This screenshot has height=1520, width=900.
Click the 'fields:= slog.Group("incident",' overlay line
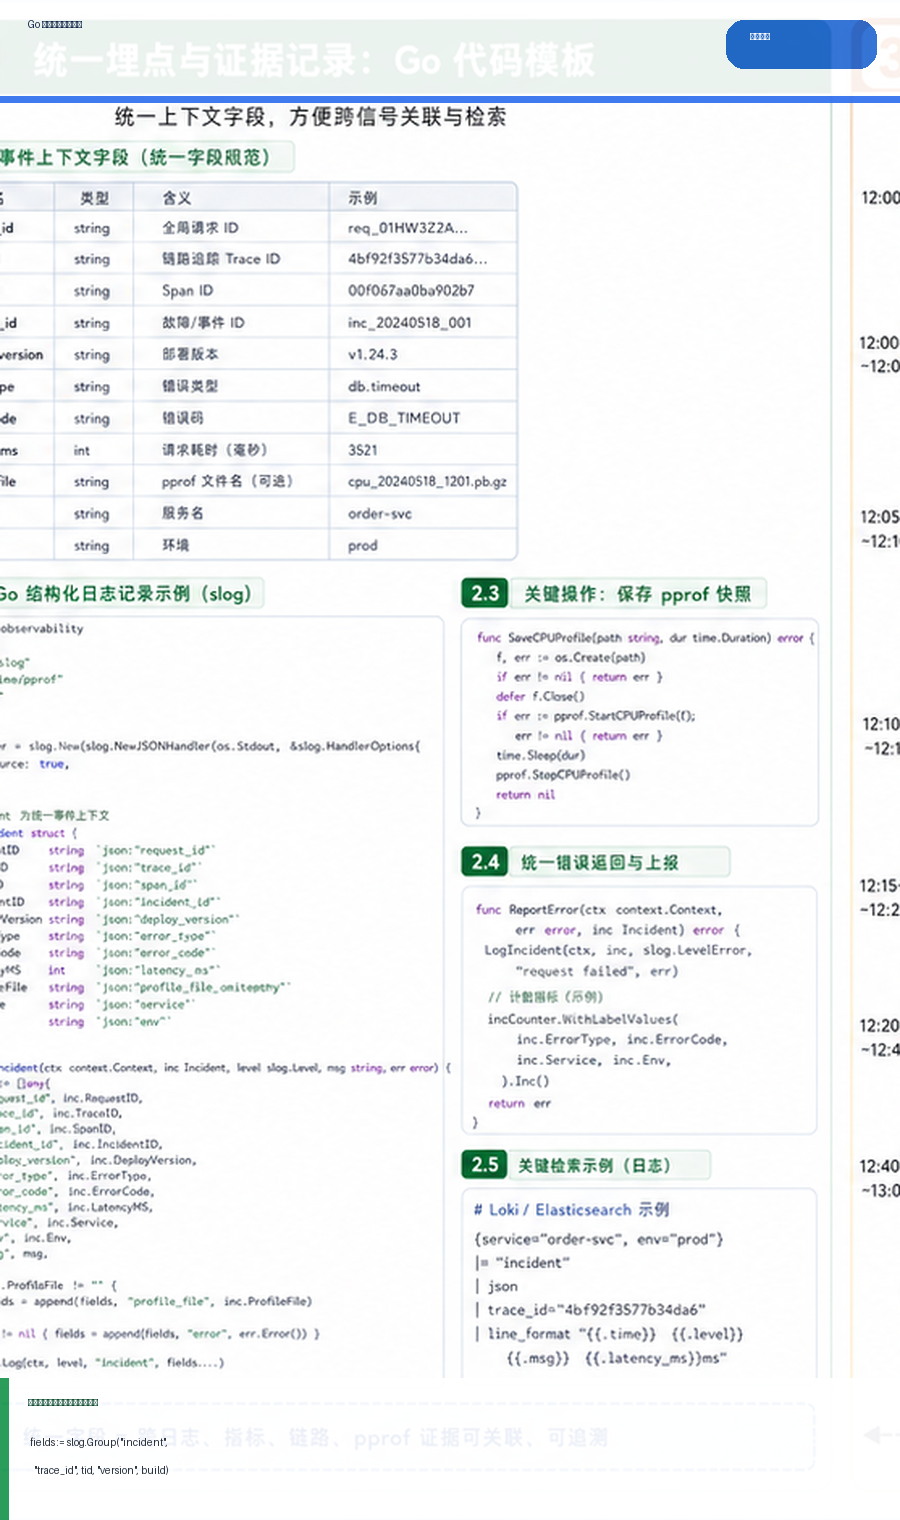[x=99, y=1442]
